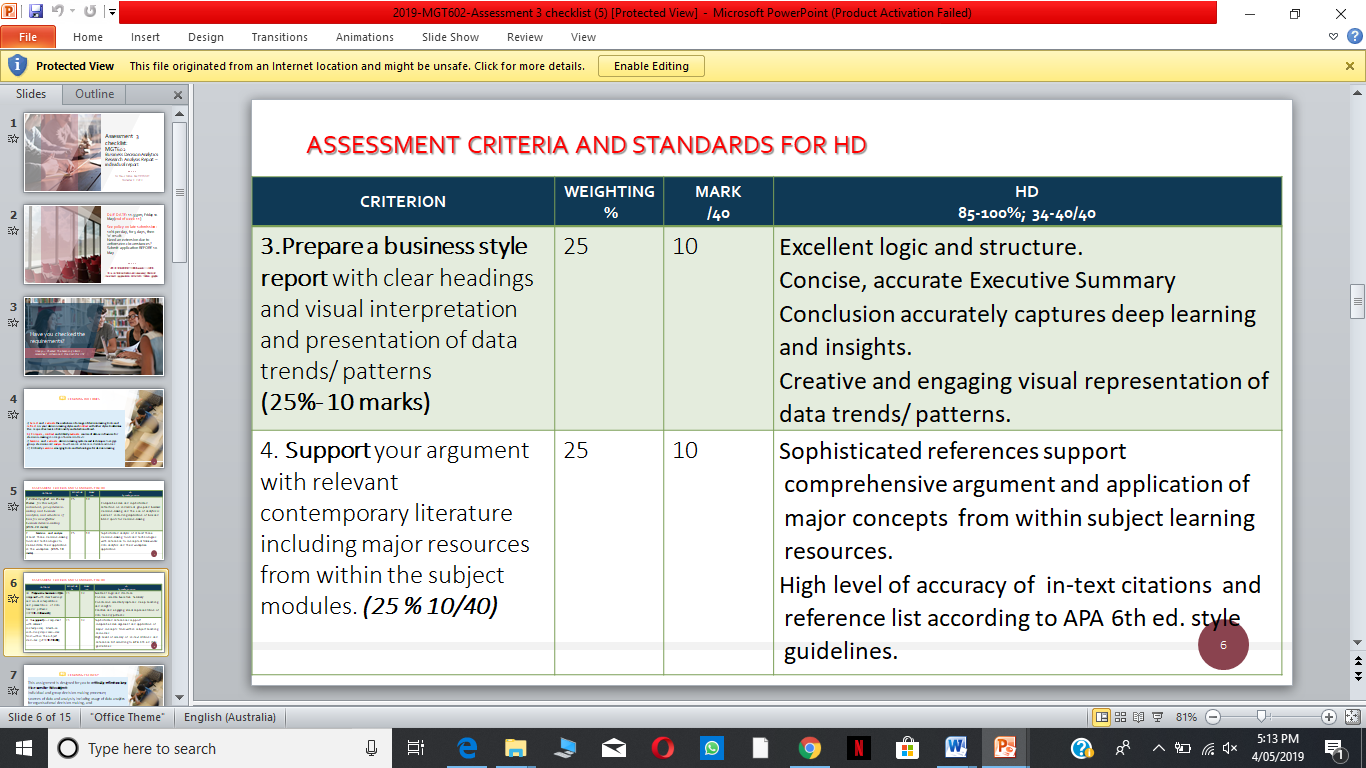Click the zoom slider handle
Image resolution: width=1366 pixels, height=768 pixels.
pos(1263,717)
